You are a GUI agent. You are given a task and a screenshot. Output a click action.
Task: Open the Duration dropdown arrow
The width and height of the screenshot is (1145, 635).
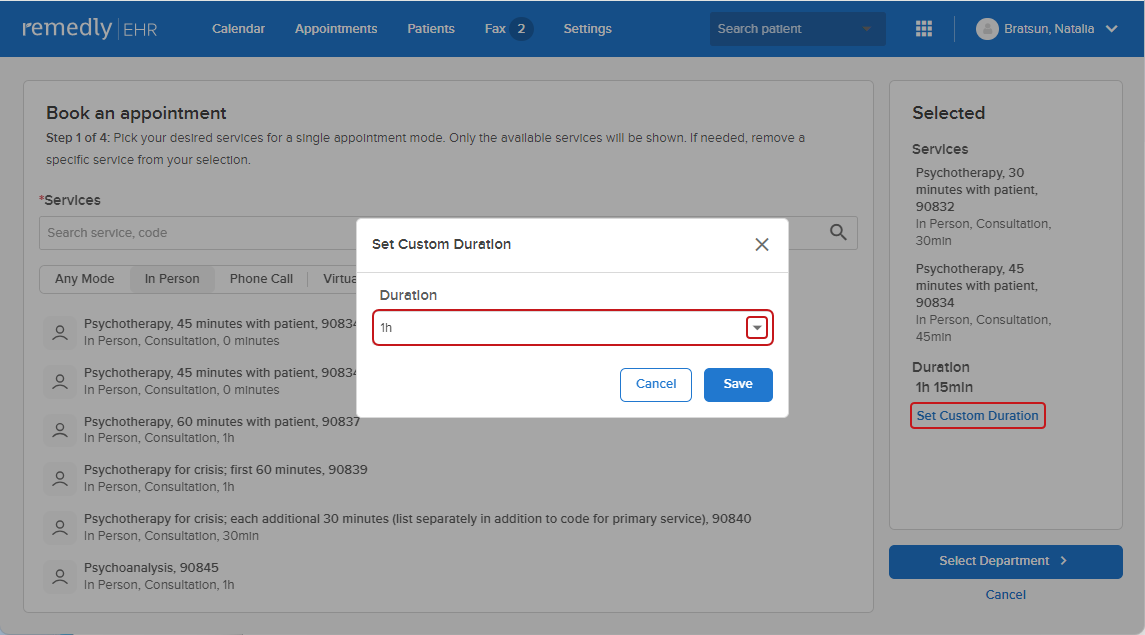pos(757,328)
